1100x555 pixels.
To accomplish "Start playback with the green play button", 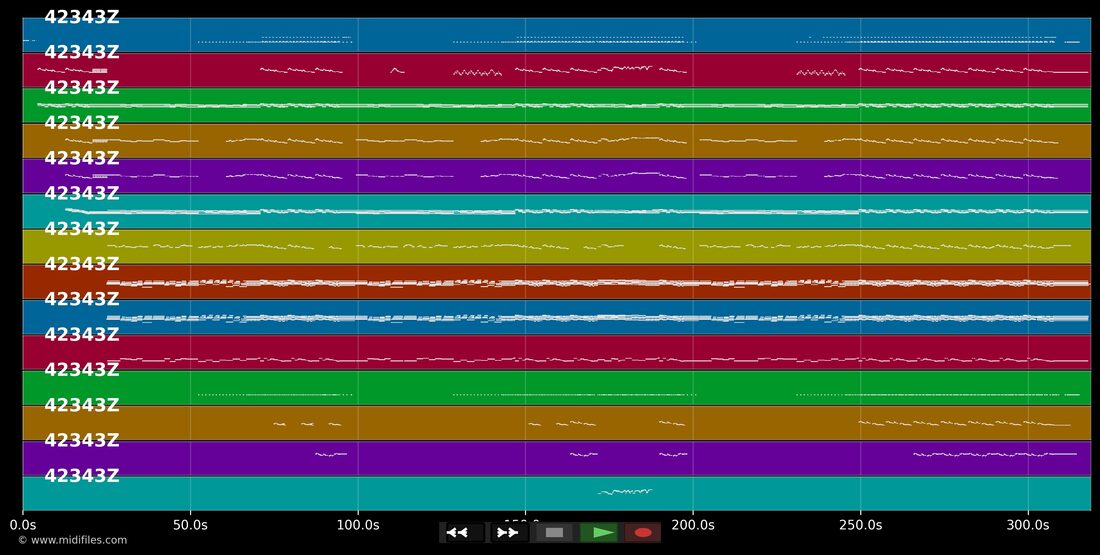I will click(599, 533).
